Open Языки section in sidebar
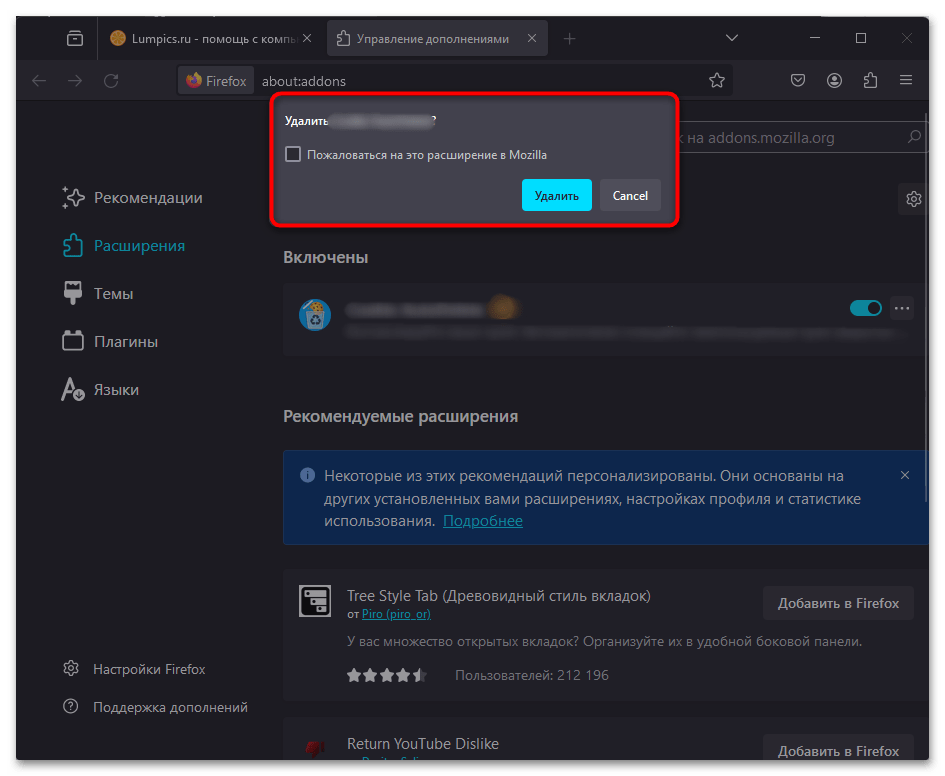Viewport: 945px width, 776px height. [x=100, y=390]
